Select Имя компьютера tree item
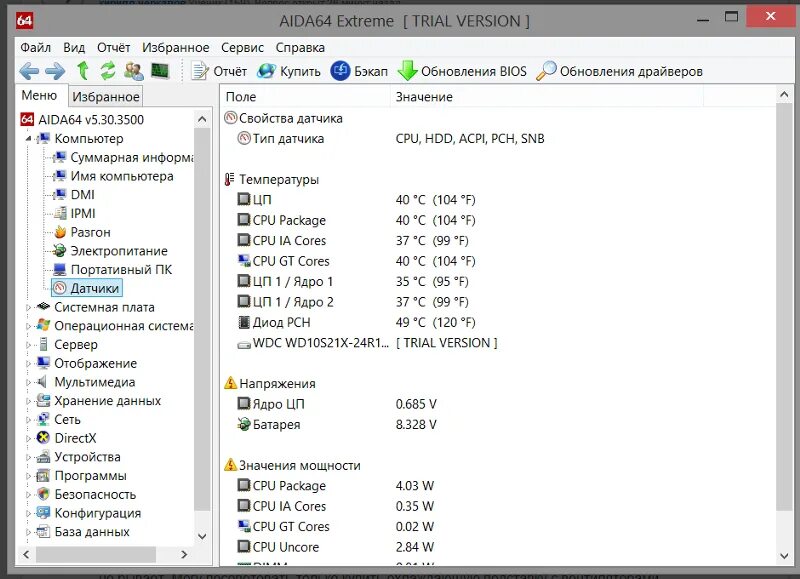This screenshot has height=579, width=800. pos(113,176)
